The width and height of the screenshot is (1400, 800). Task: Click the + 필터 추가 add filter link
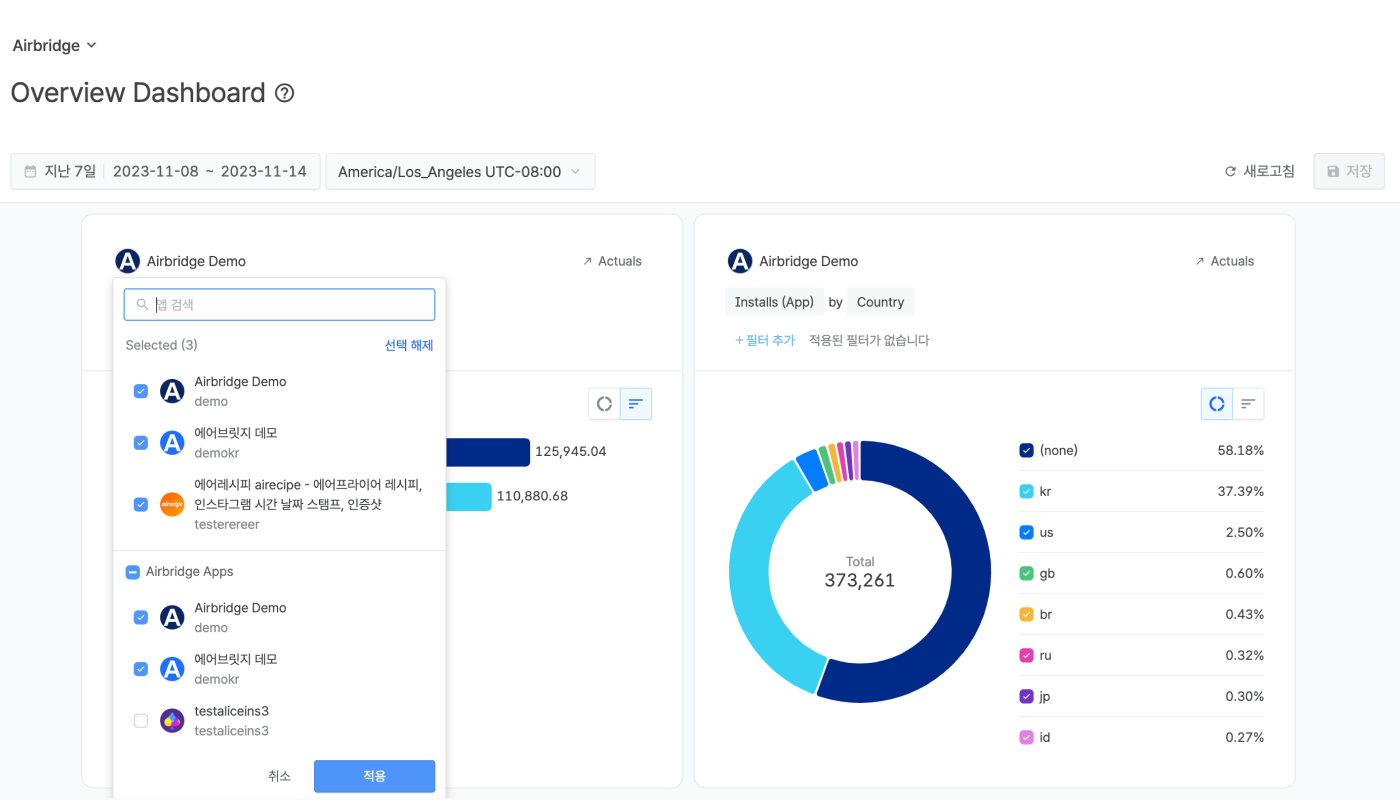tap(765, 340)
